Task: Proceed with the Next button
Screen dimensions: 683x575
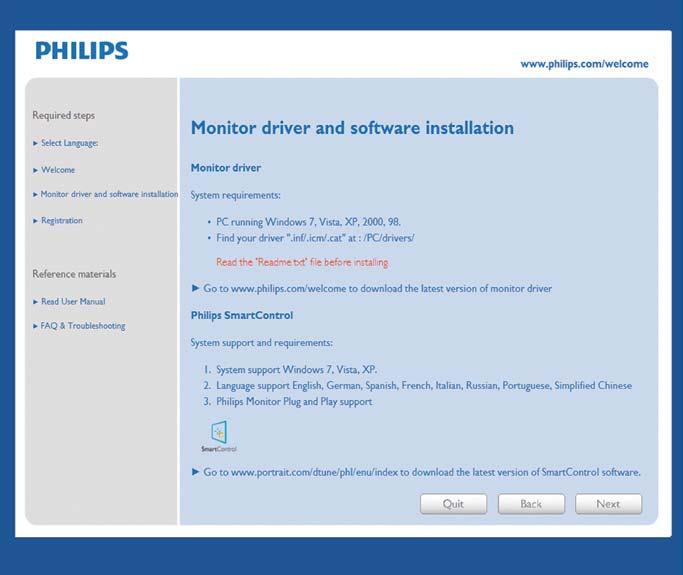Action: (x=608, y=504)
